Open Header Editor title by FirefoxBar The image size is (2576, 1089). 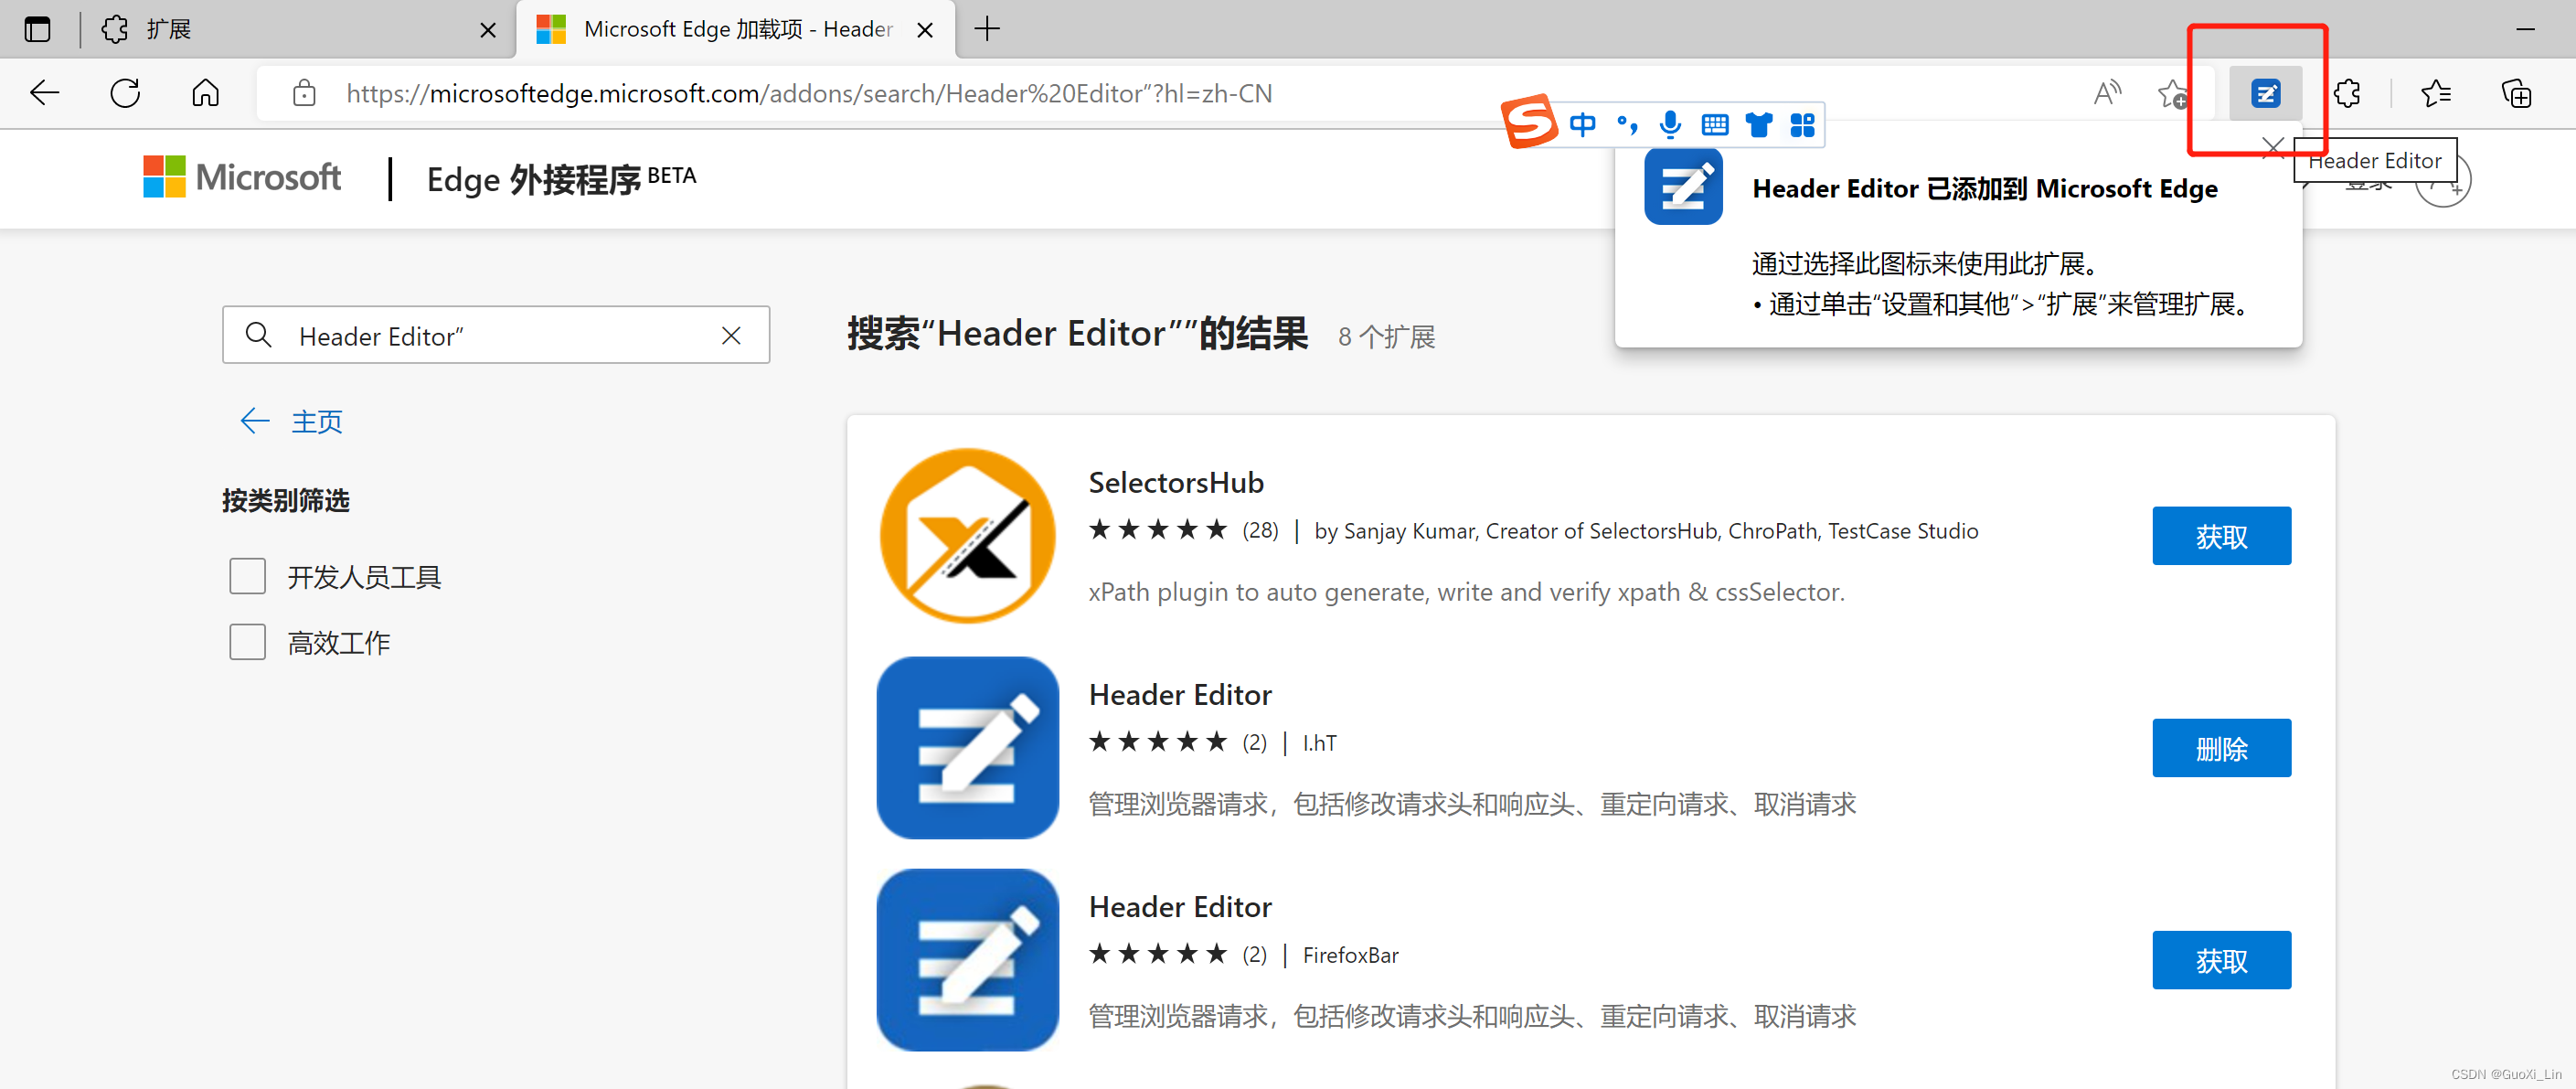tap(1180, 907)
